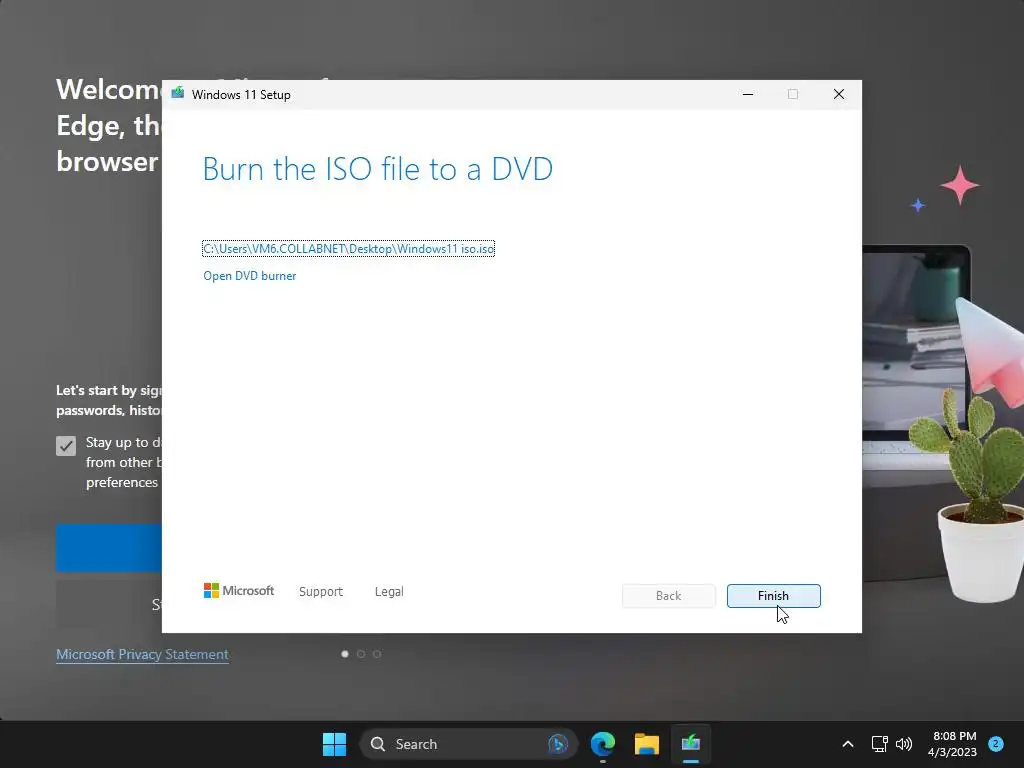Open Microsoft Privacy Statement link in Edge

click(142, 654)
